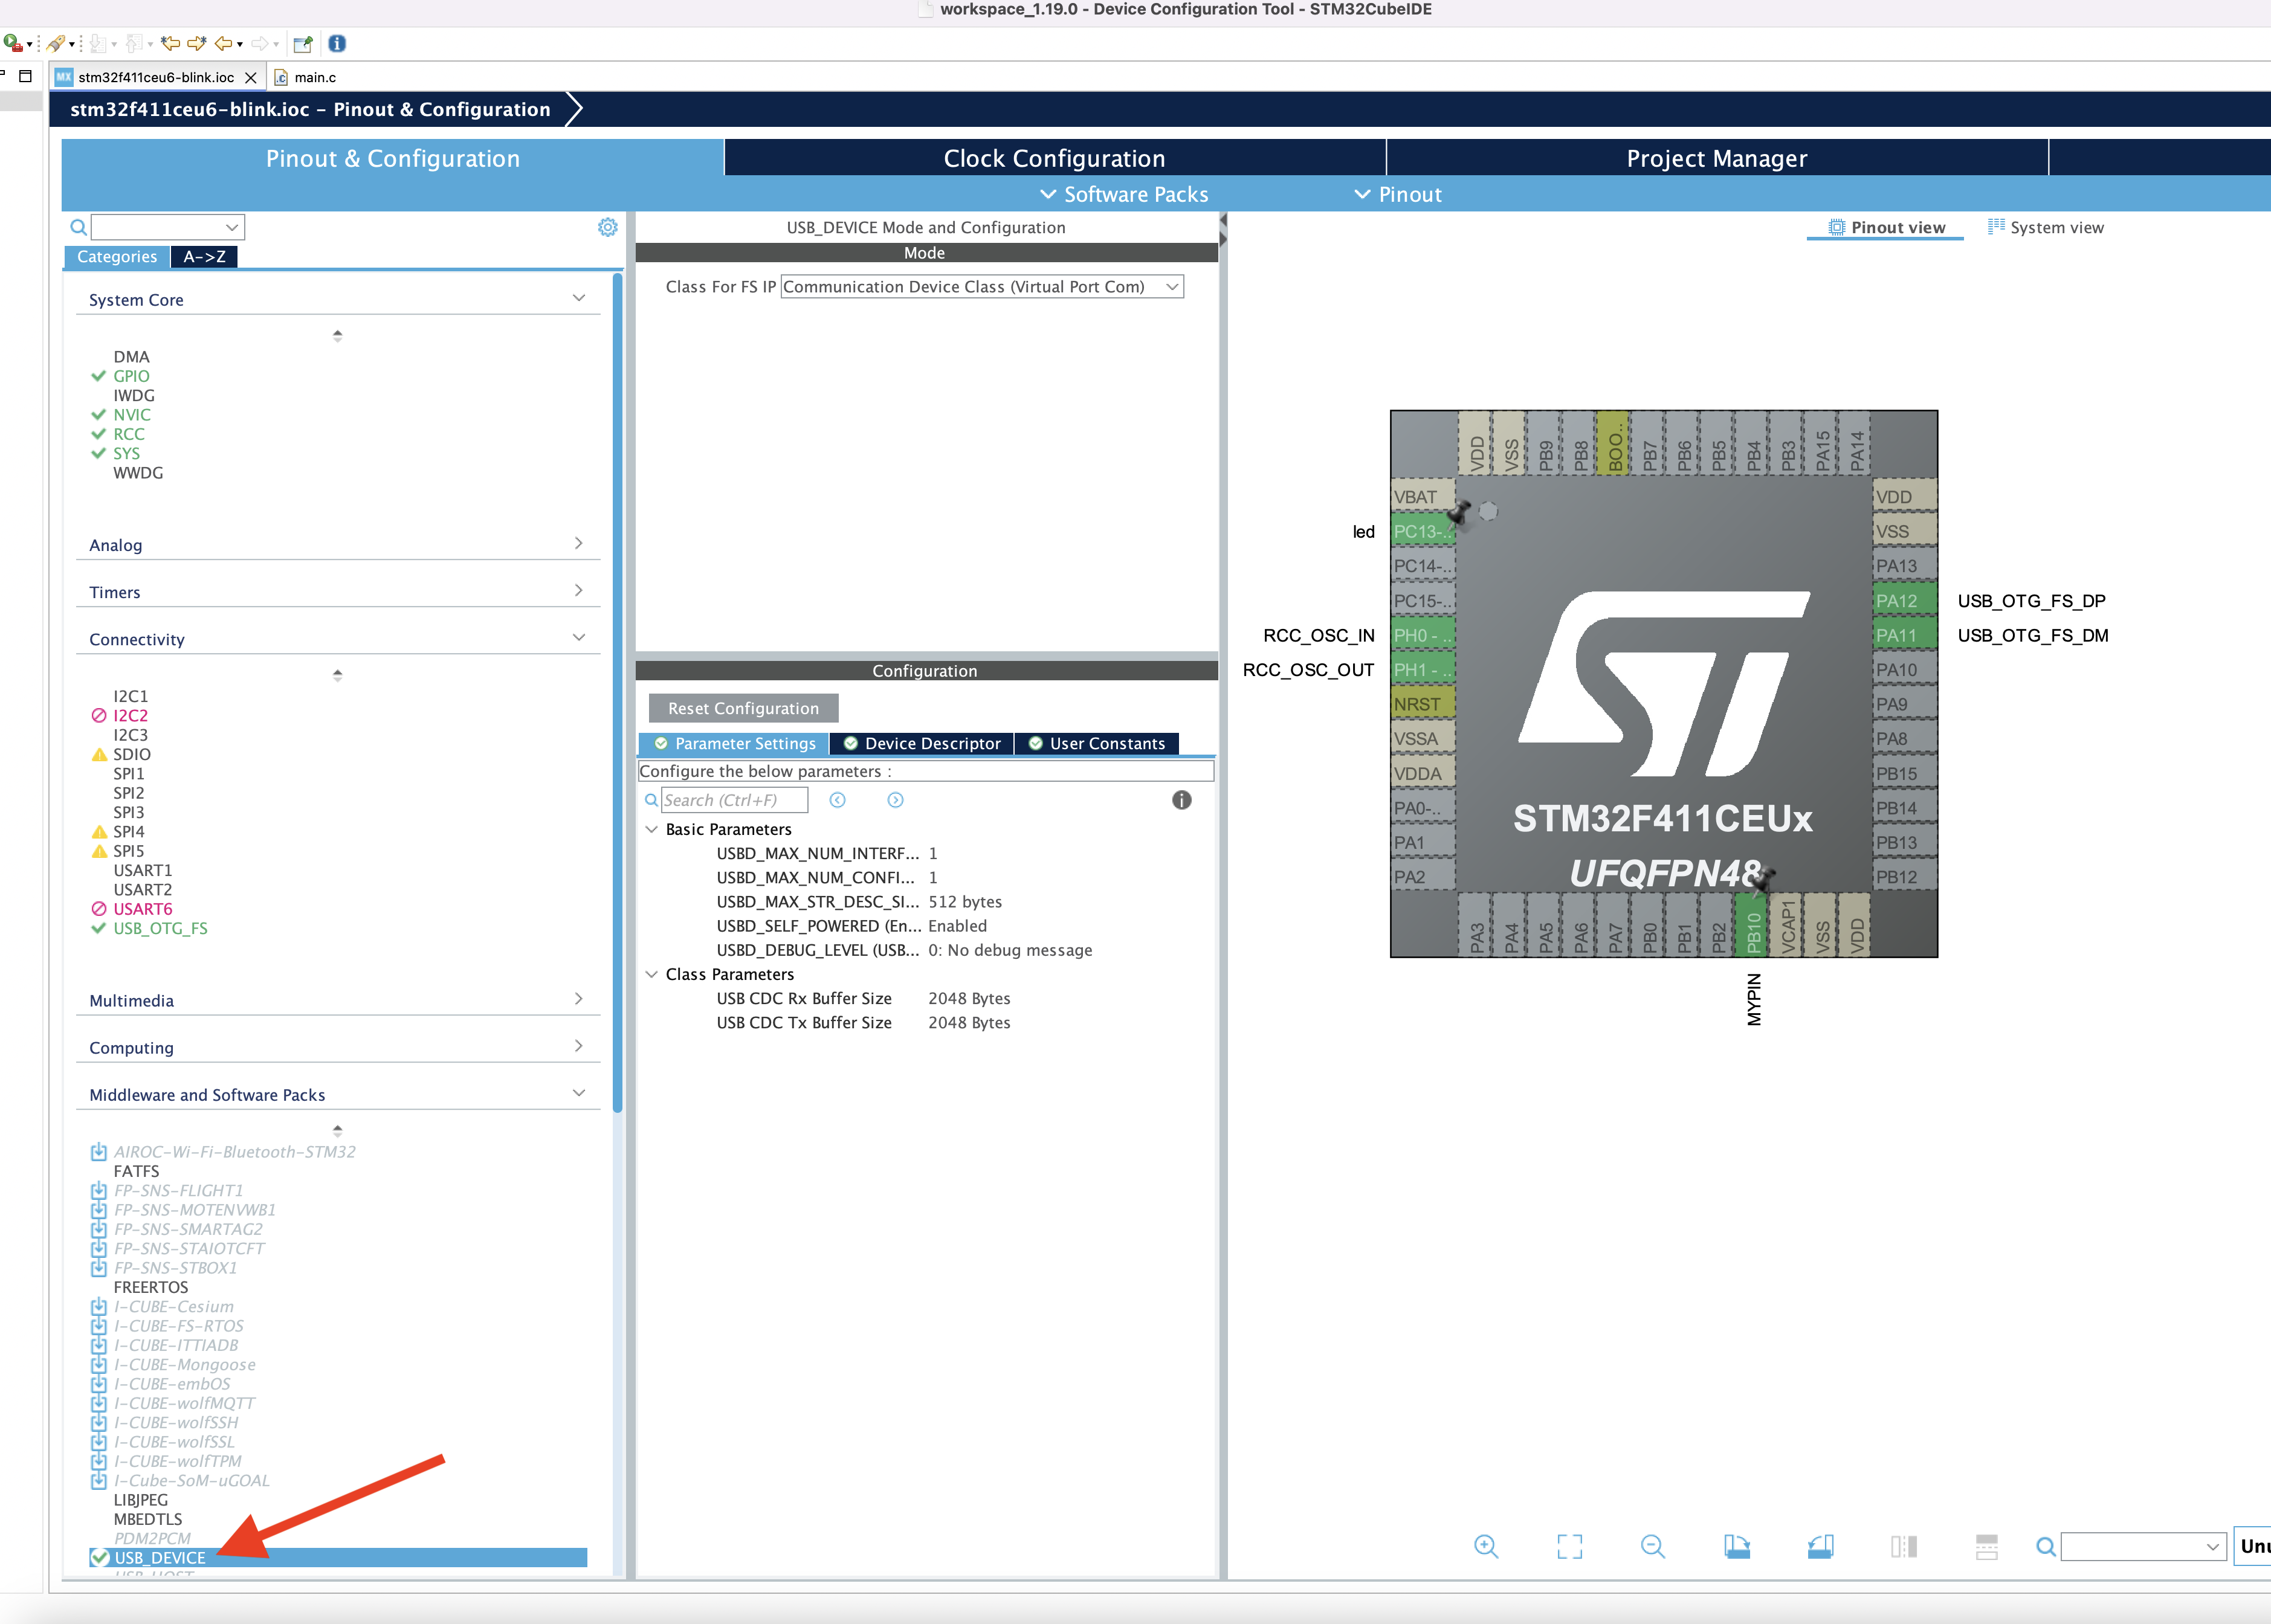
Task: Click the PA12 USB_OTG_FS_DP pin
Action: point(1905,601)
